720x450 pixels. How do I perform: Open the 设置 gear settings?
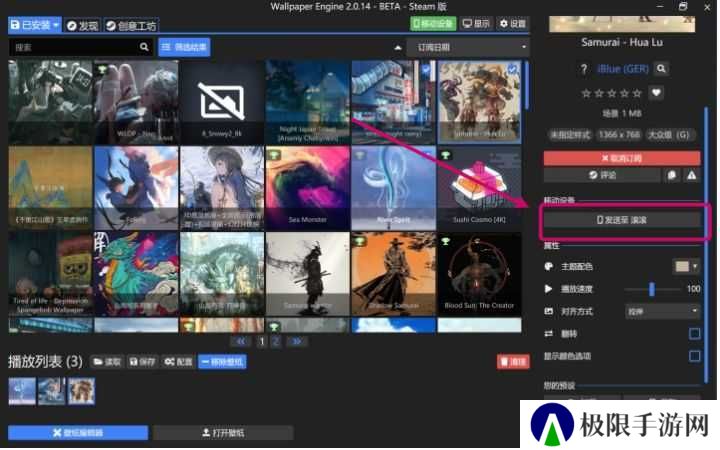[512, 23]
